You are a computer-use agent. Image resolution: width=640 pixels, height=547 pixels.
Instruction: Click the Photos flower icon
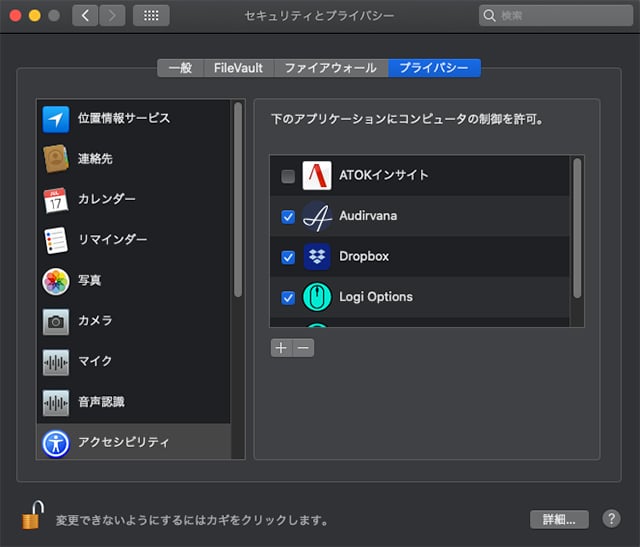[56, 281]
